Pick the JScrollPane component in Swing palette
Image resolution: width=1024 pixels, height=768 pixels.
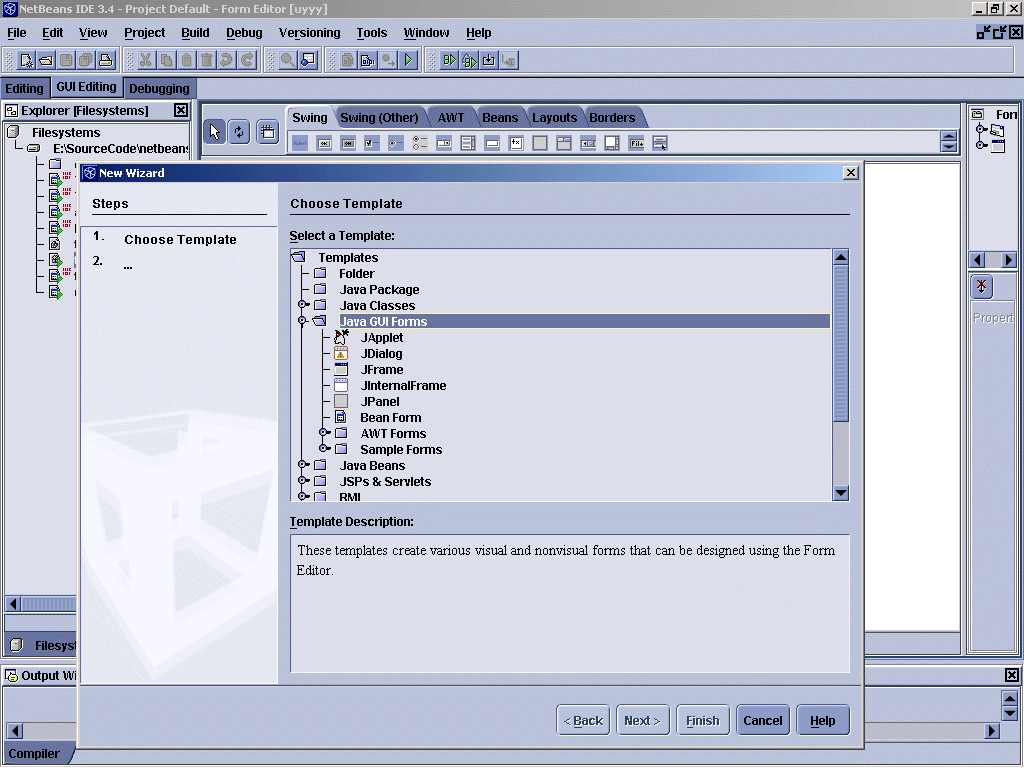612,143
